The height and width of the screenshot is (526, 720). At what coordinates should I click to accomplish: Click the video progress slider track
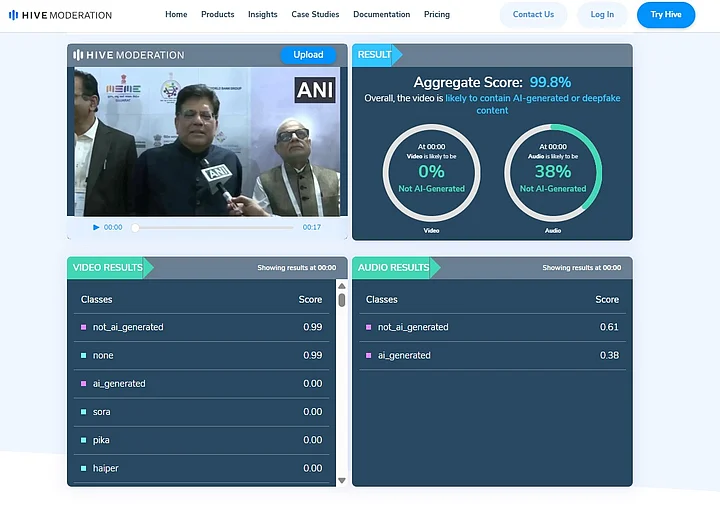coord(214,227)
